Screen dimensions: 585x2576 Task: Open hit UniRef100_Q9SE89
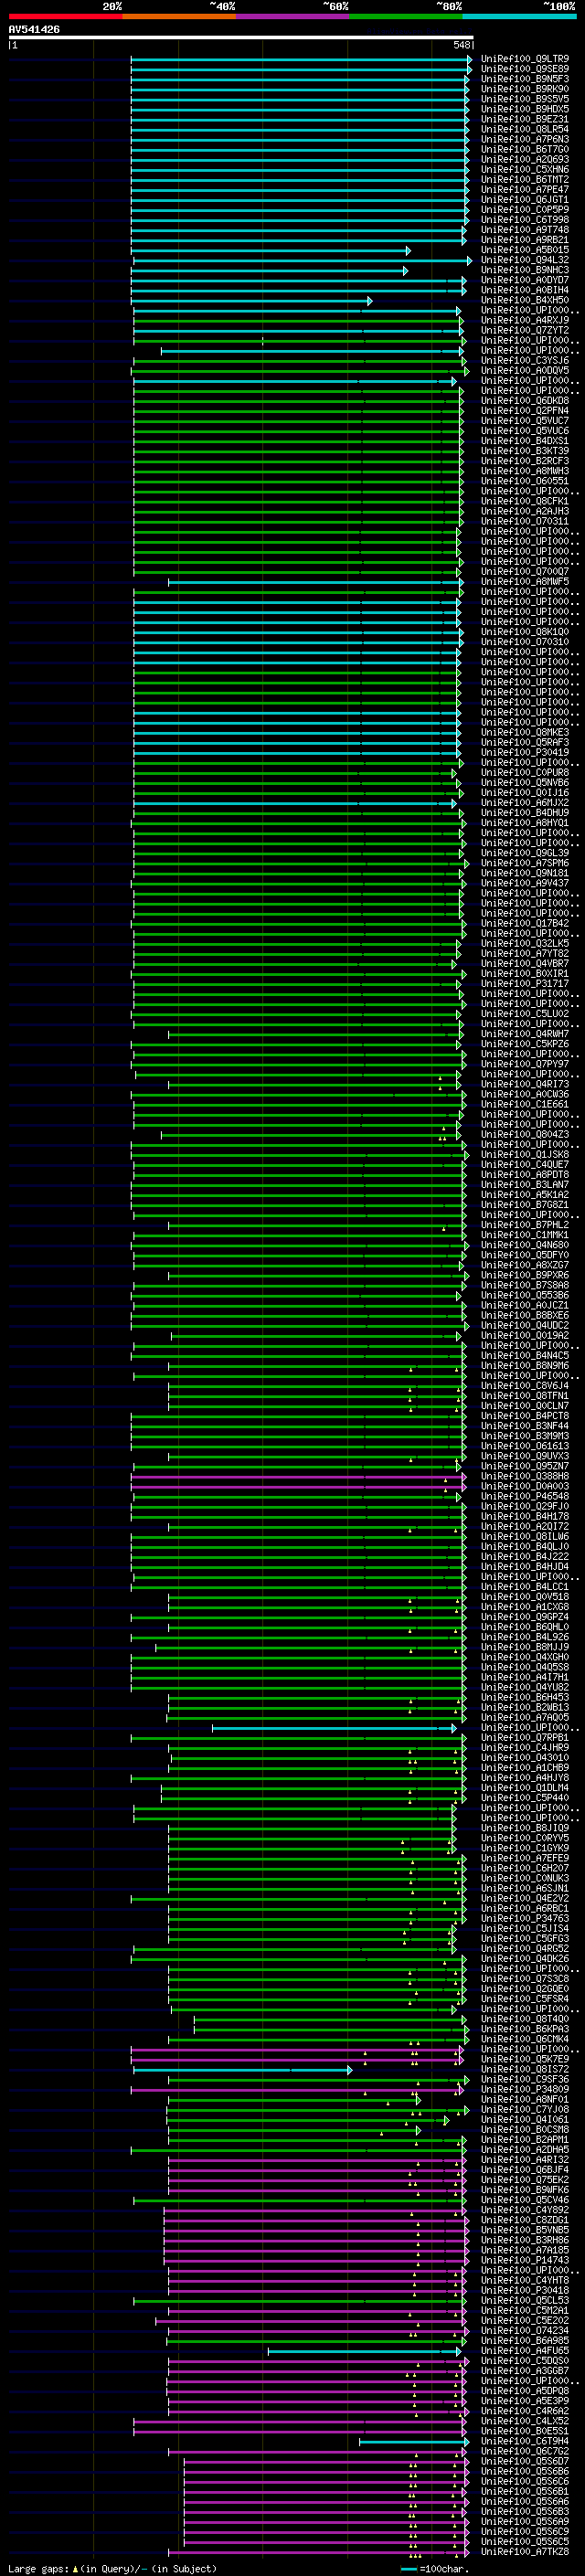click(524, 69)
